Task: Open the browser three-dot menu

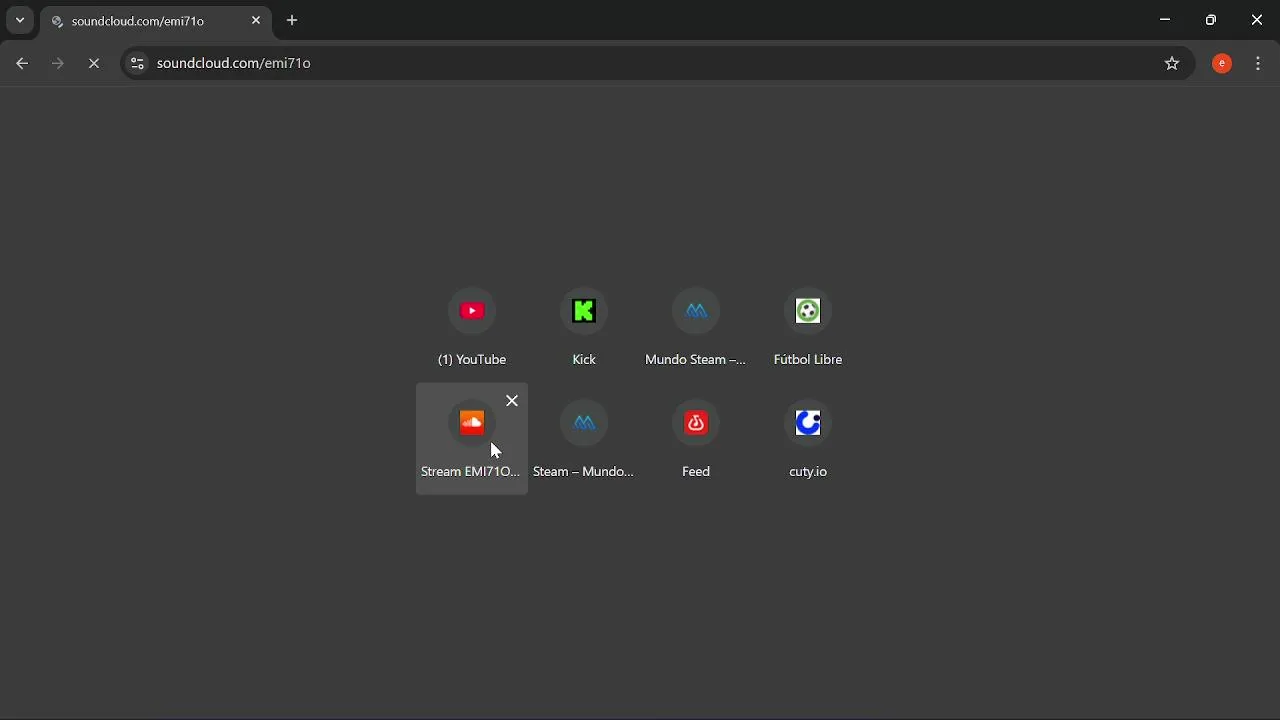Action: [1260, 64]
